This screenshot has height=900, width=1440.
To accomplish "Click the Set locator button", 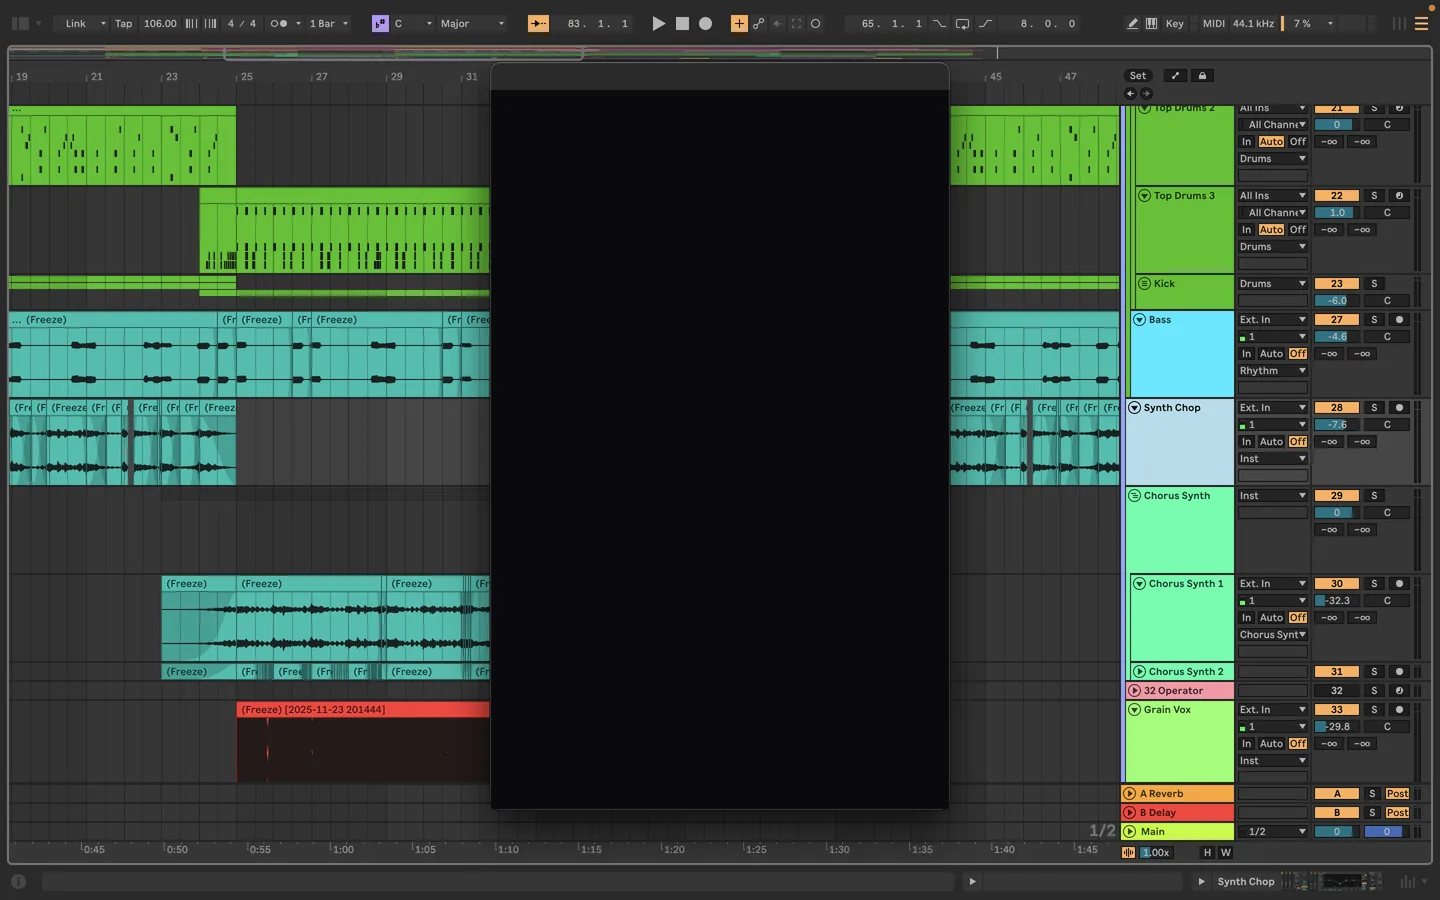I will tap(1138, 76).
